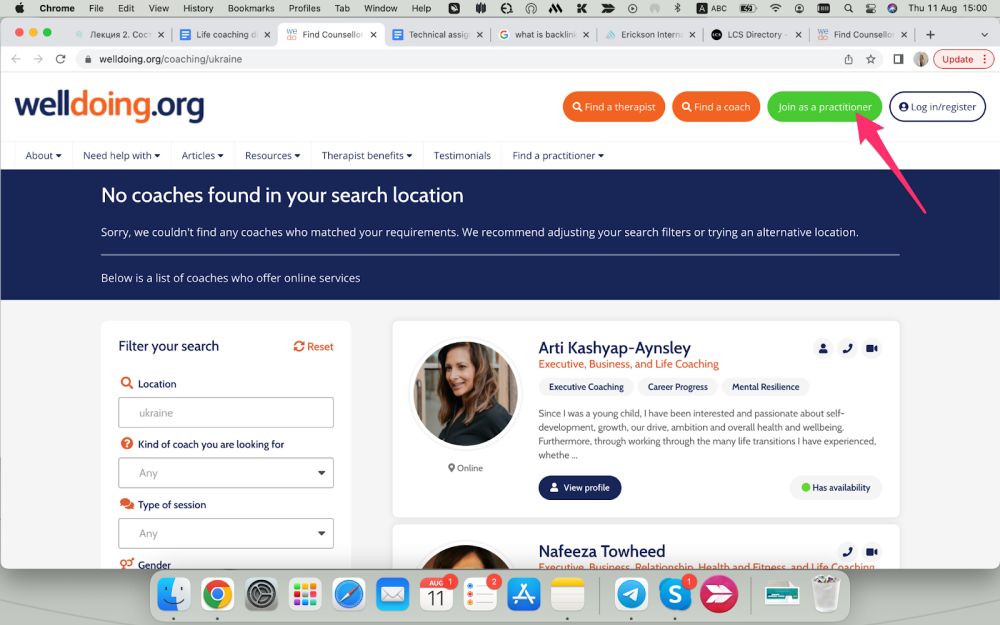
Task: Expand the Articles menu
Action: (x=202, y=156)
